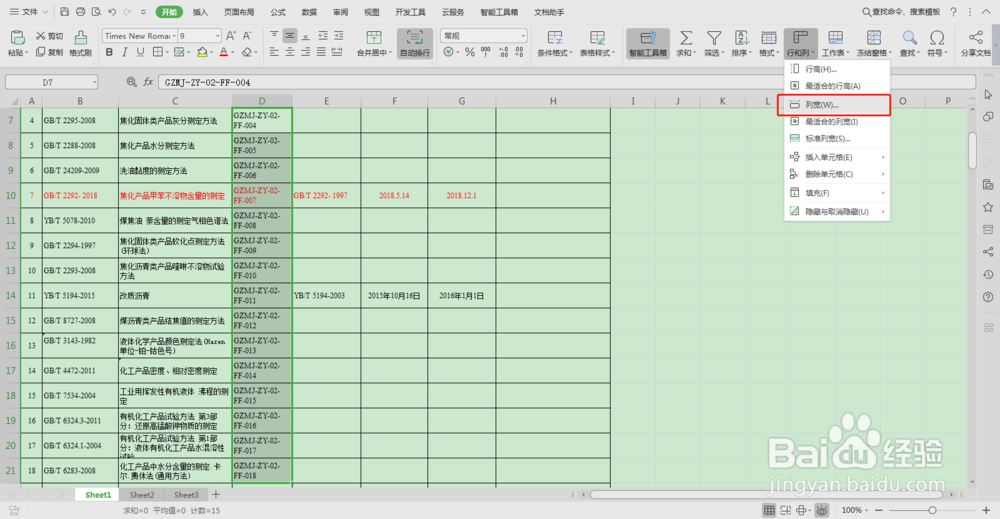Click the search commands box (查找命令)
The width and height of the screenshot is (1000, 519).
pos(902,11)
